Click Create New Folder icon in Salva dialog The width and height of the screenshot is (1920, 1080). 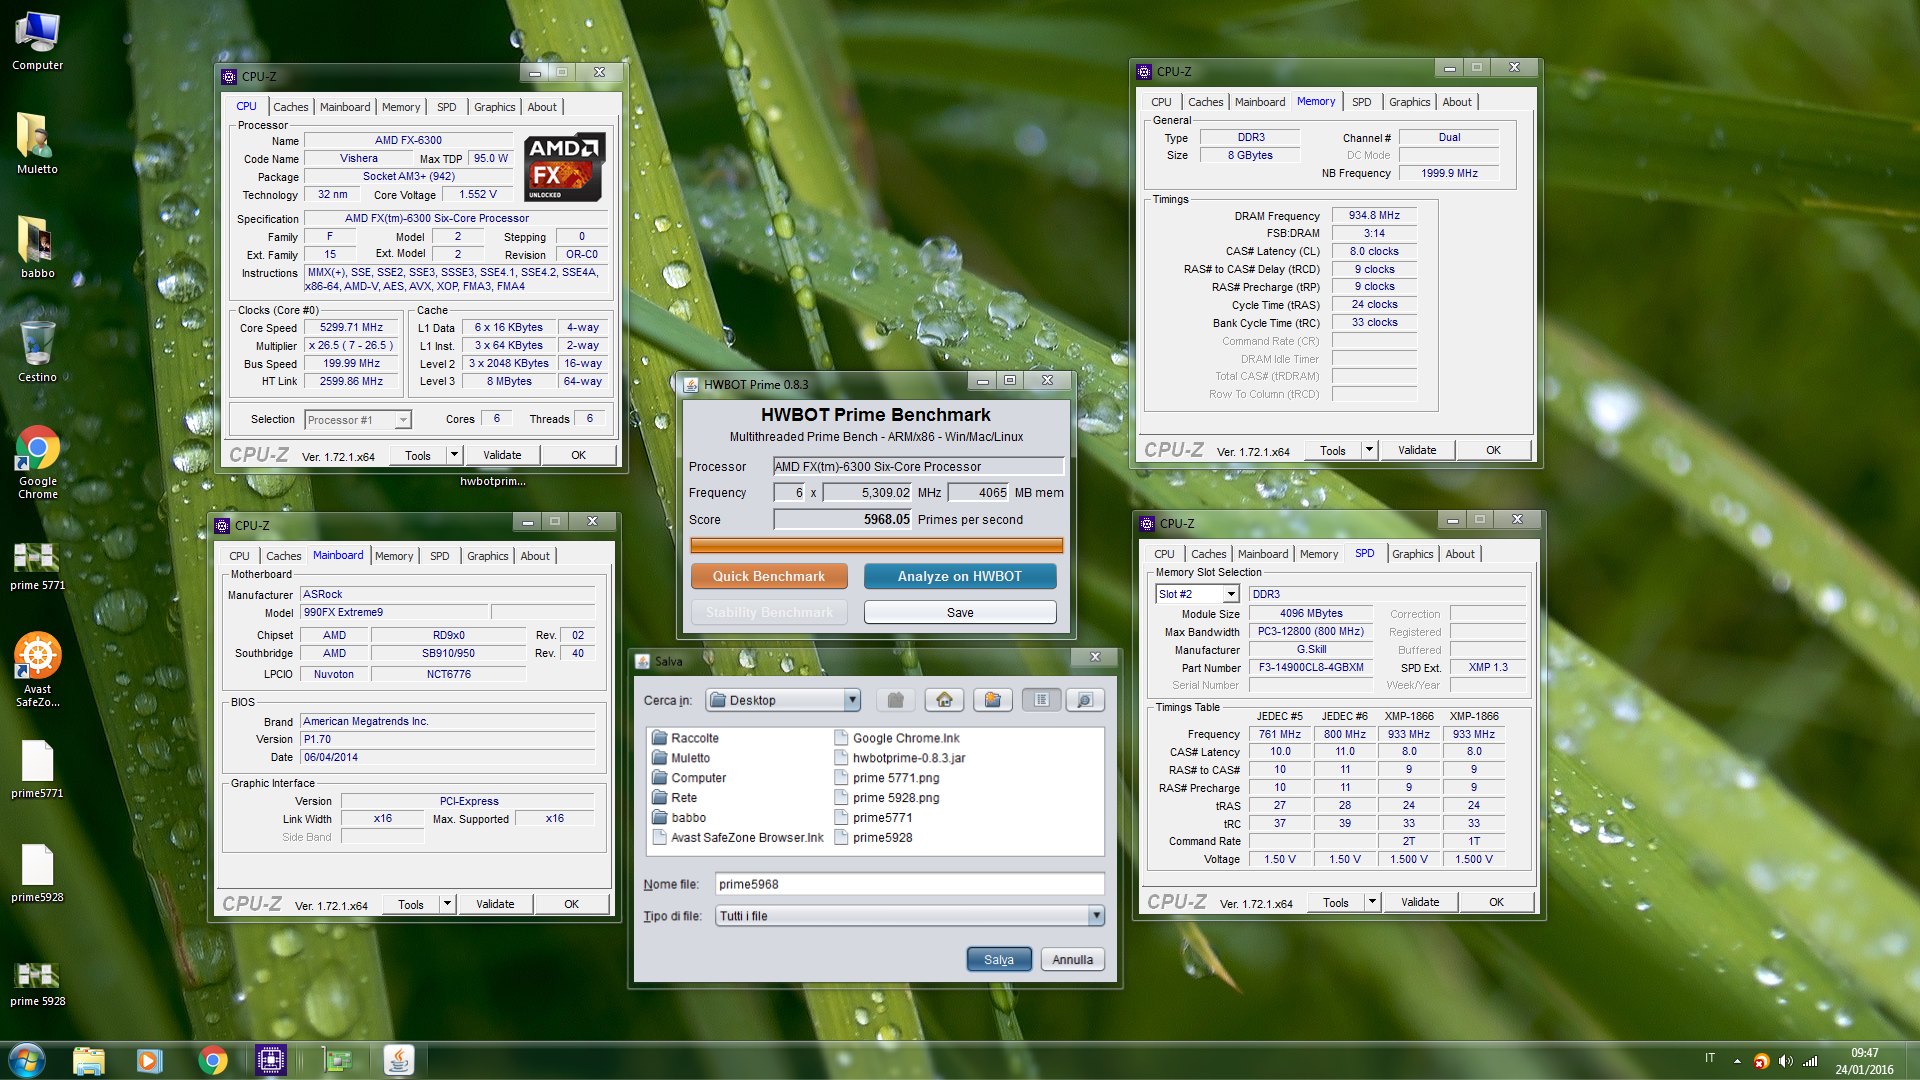[992, 700]
